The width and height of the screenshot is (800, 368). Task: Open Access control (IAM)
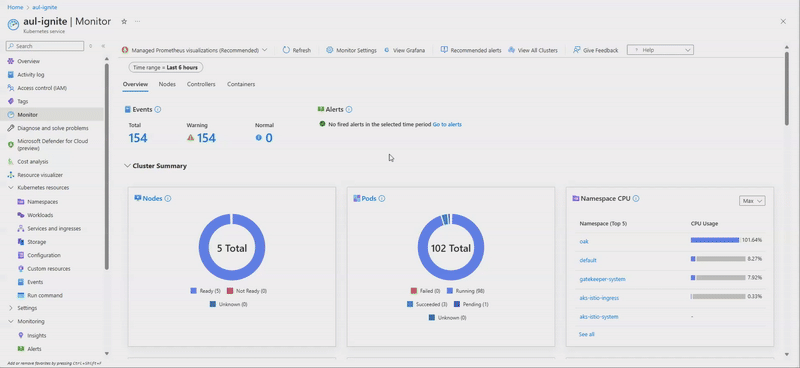42,88
